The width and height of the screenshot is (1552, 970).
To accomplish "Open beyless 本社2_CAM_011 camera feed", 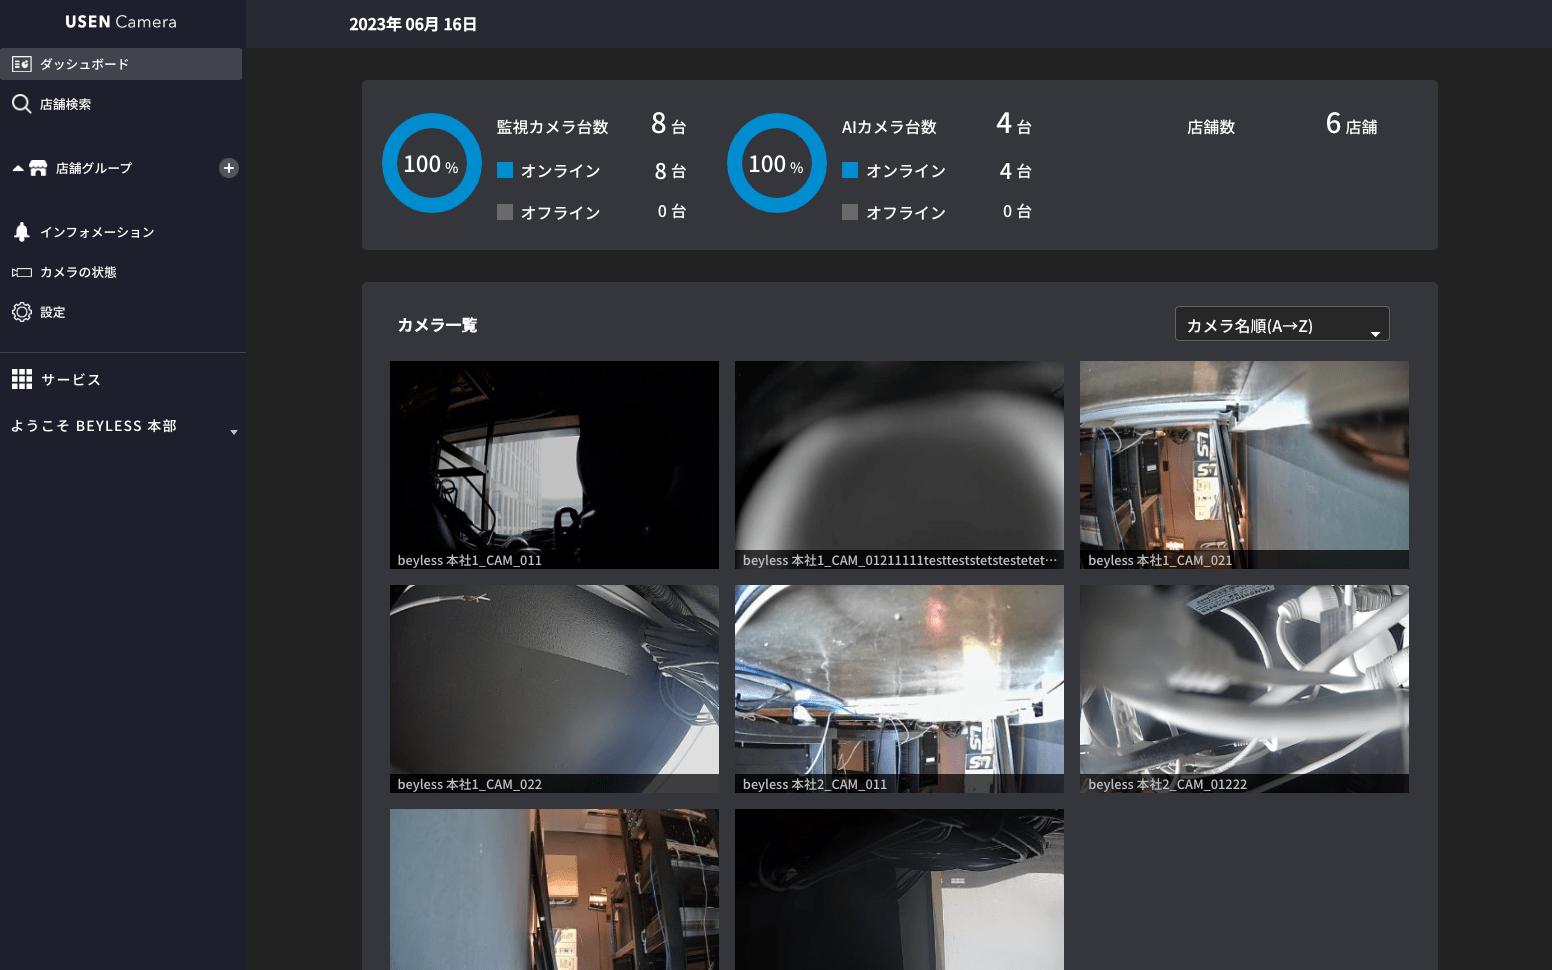I will (x=899, y=688).
